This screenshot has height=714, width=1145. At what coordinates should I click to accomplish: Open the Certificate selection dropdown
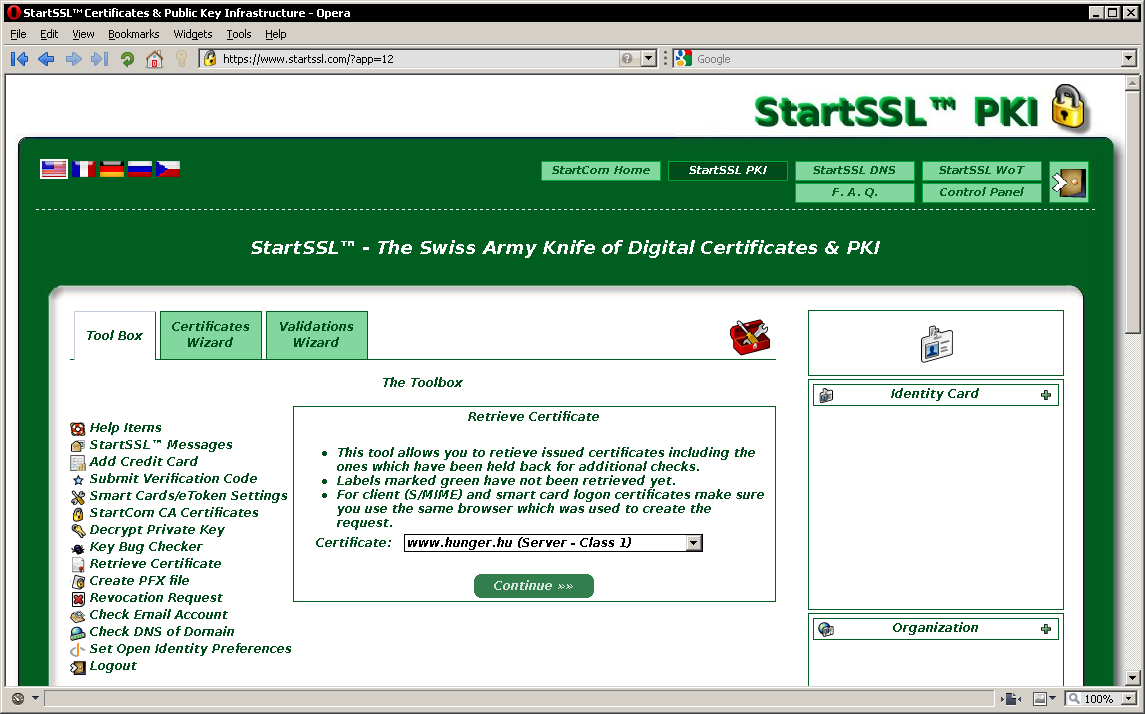tap(694, 543)
